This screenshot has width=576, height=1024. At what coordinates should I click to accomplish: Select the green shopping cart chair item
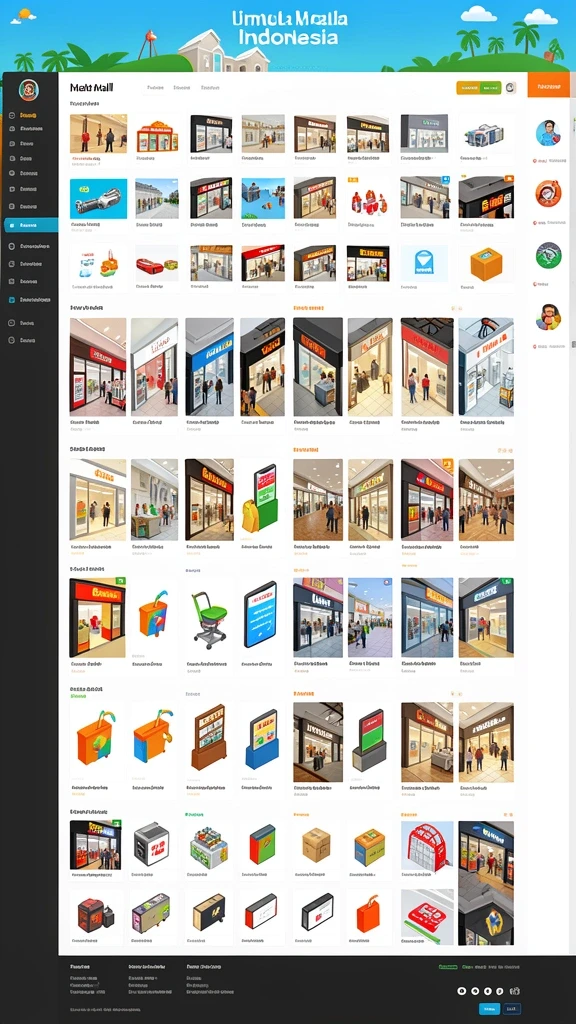(208, 618)
